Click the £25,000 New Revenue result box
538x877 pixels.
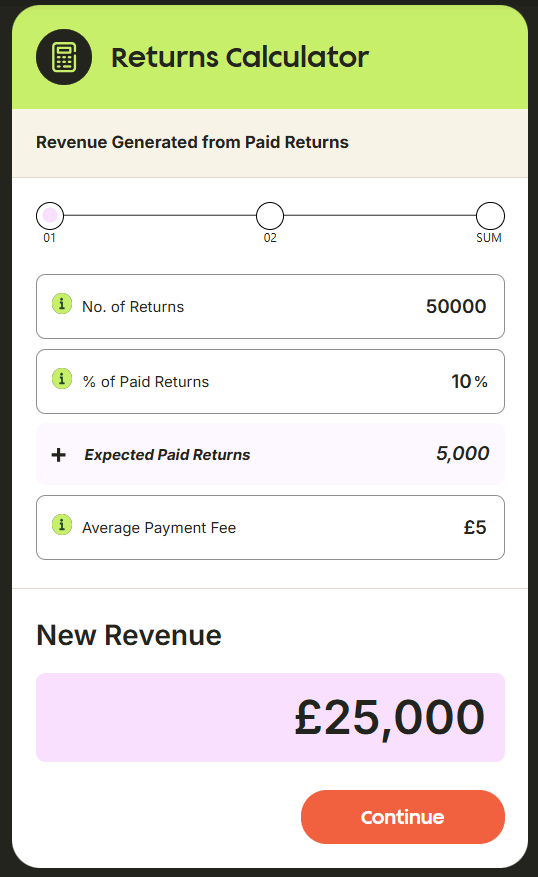click(271, 717)
